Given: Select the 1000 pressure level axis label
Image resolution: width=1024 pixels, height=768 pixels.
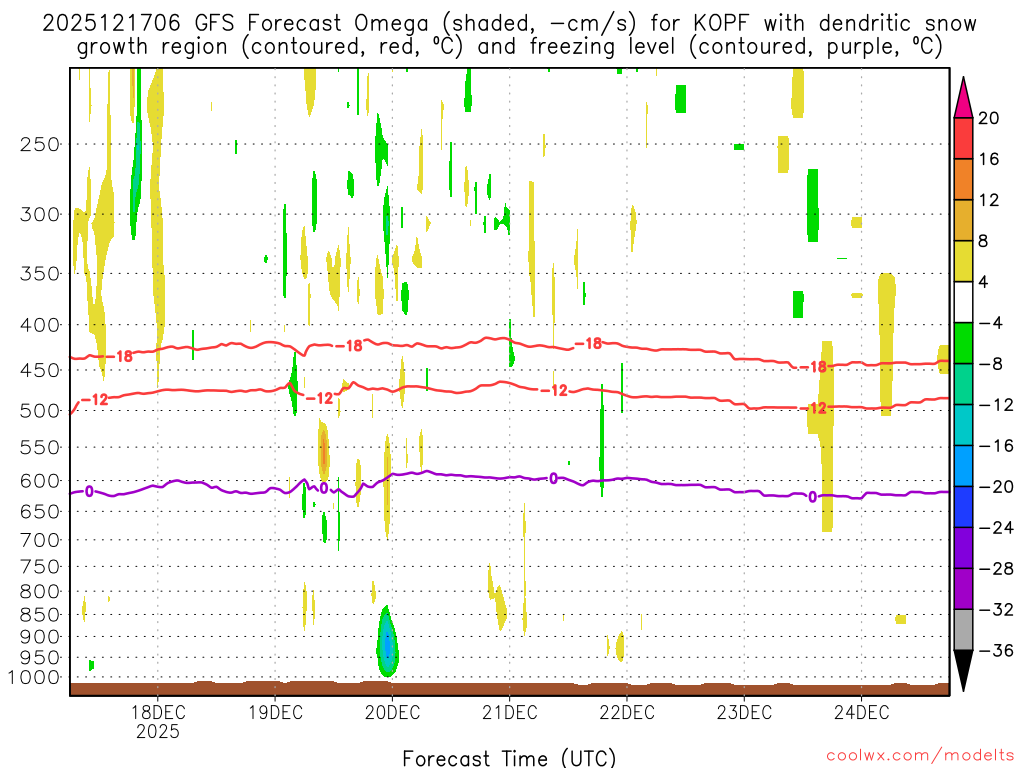Looking at the screenshot, I should tap(36, 678).
